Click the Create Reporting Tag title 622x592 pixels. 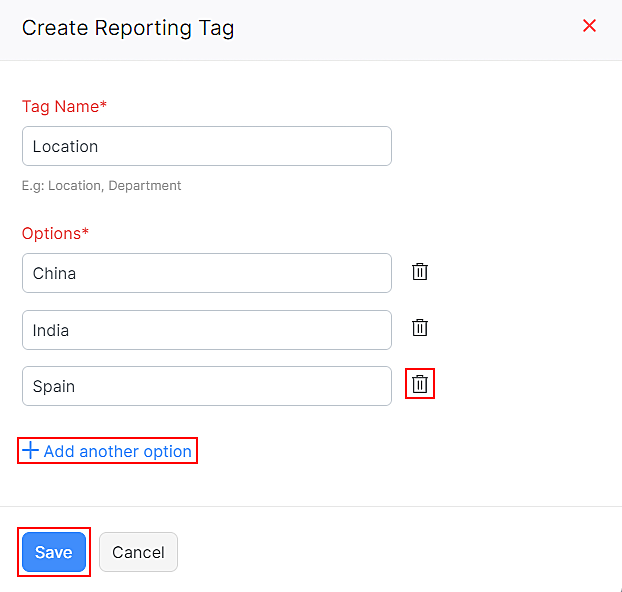point(128,28)
